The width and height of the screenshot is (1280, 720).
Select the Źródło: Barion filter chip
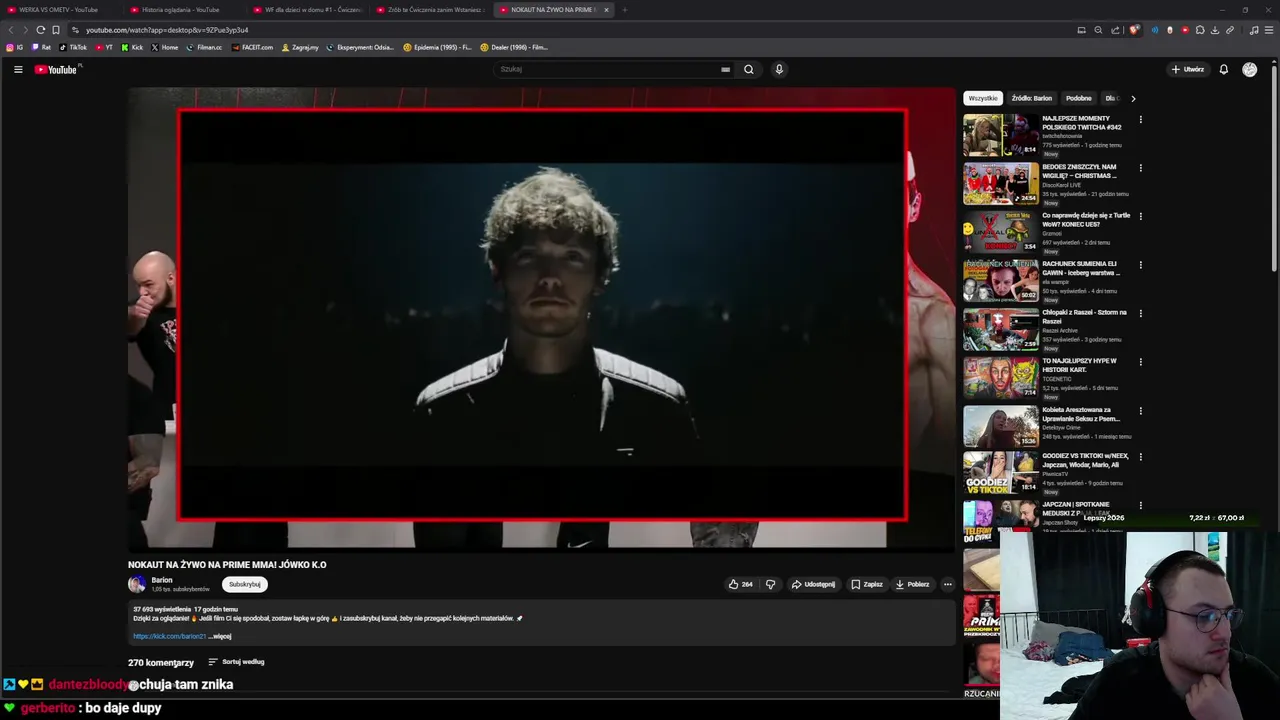[x=1031, y=98]
